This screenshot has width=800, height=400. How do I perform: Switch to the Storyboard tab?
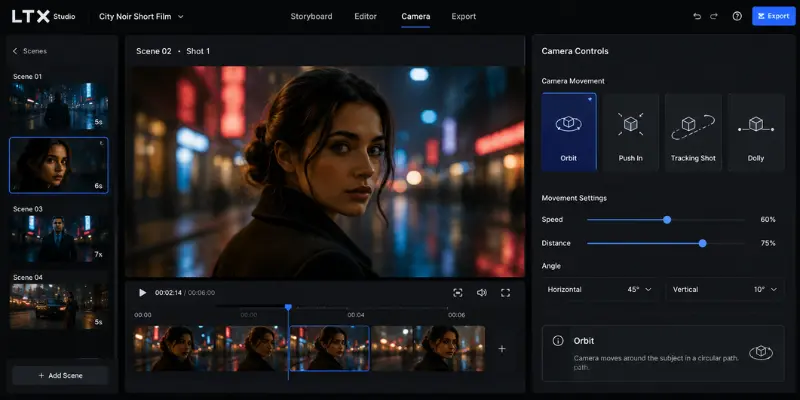(x=311, y=16)
